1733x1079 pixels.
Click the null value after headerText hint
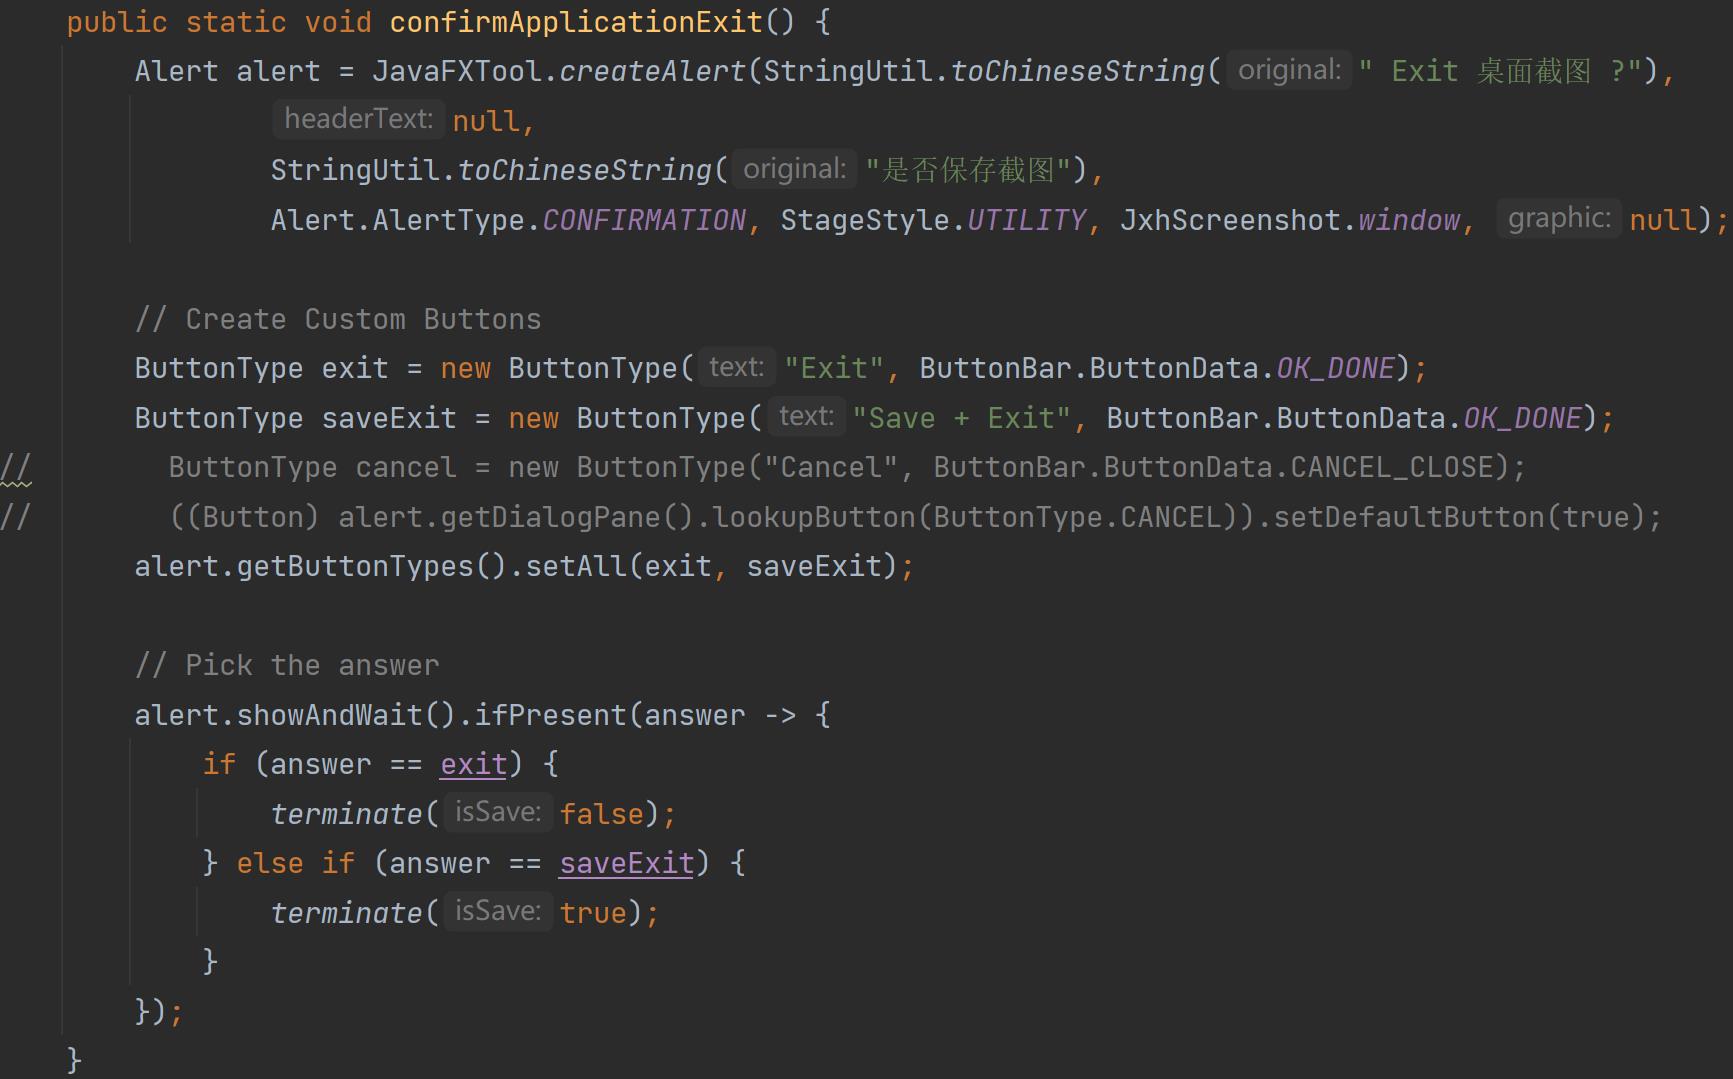(485, 121)
